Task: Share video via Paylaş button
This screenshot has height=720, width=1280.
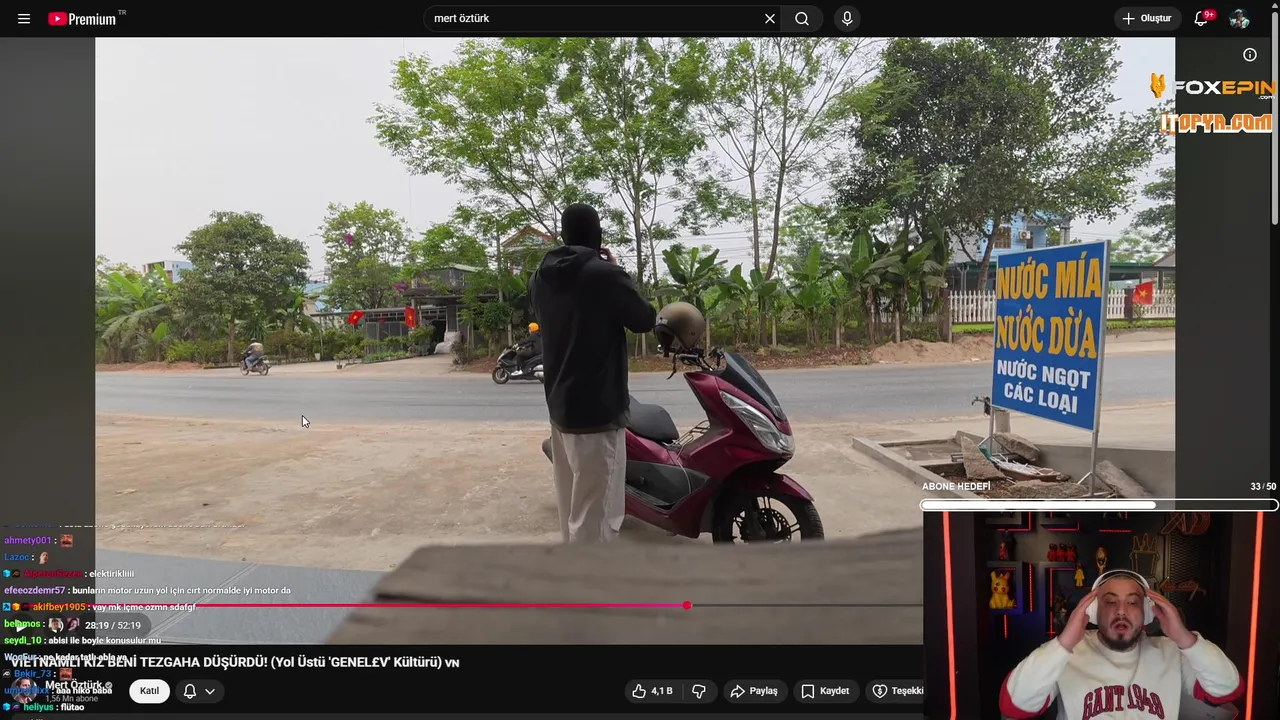Action: (x=754, y=691)
